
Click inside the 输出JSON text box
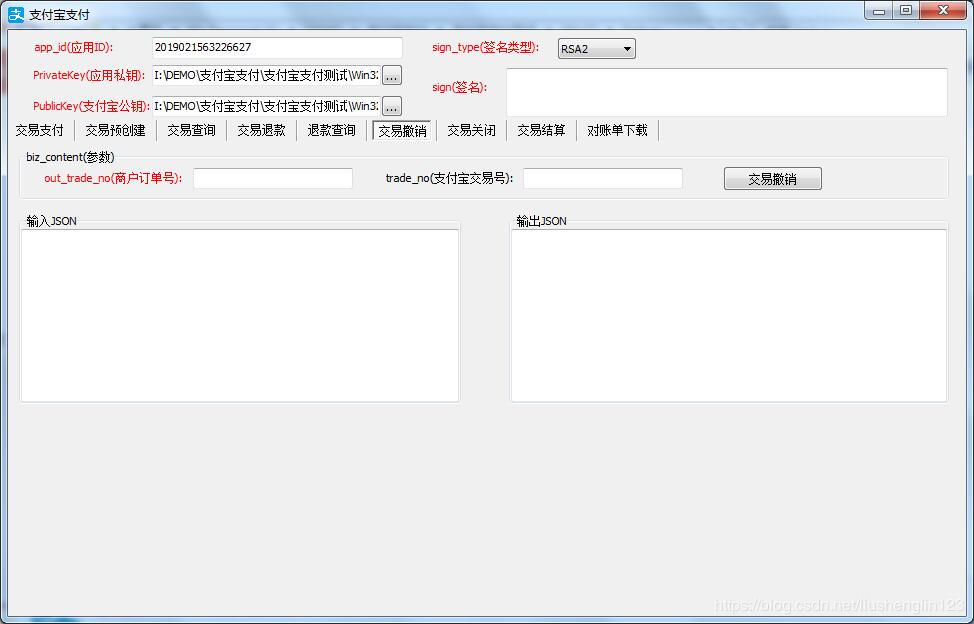729,315
